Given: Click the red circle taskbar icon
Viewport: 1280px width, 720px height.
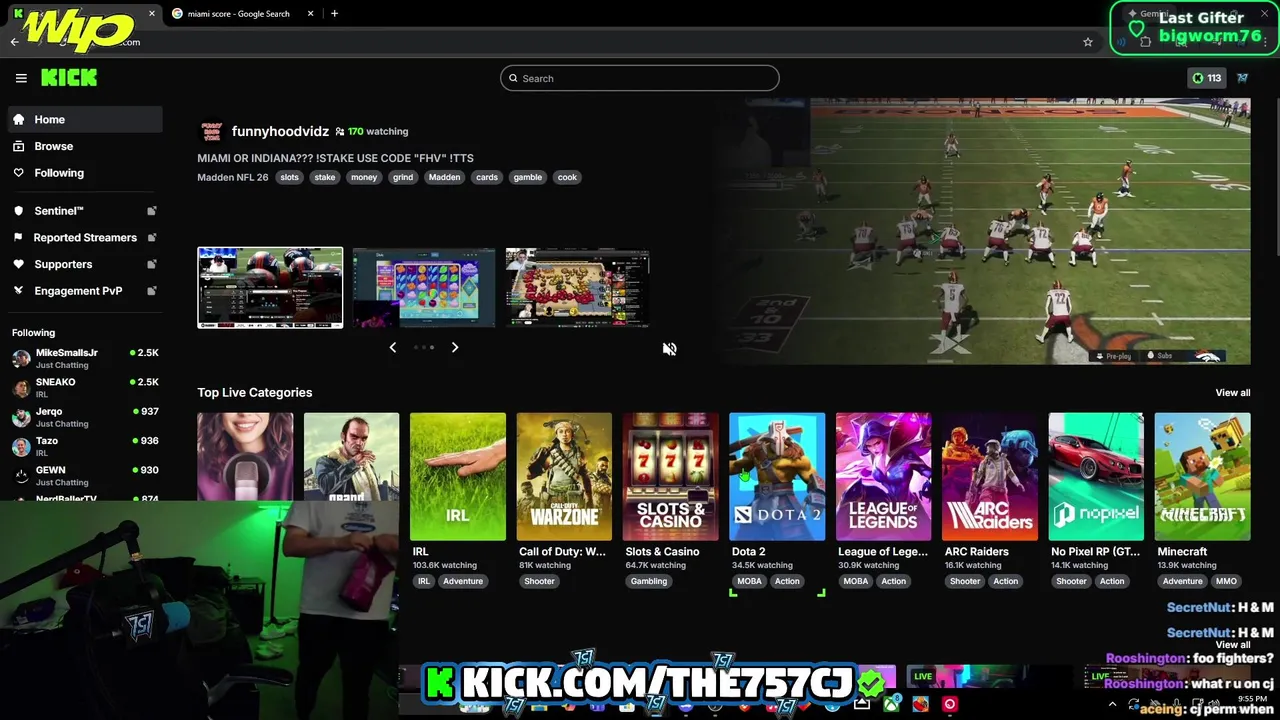Looking at the screenshot, I should tap(950, 704).
